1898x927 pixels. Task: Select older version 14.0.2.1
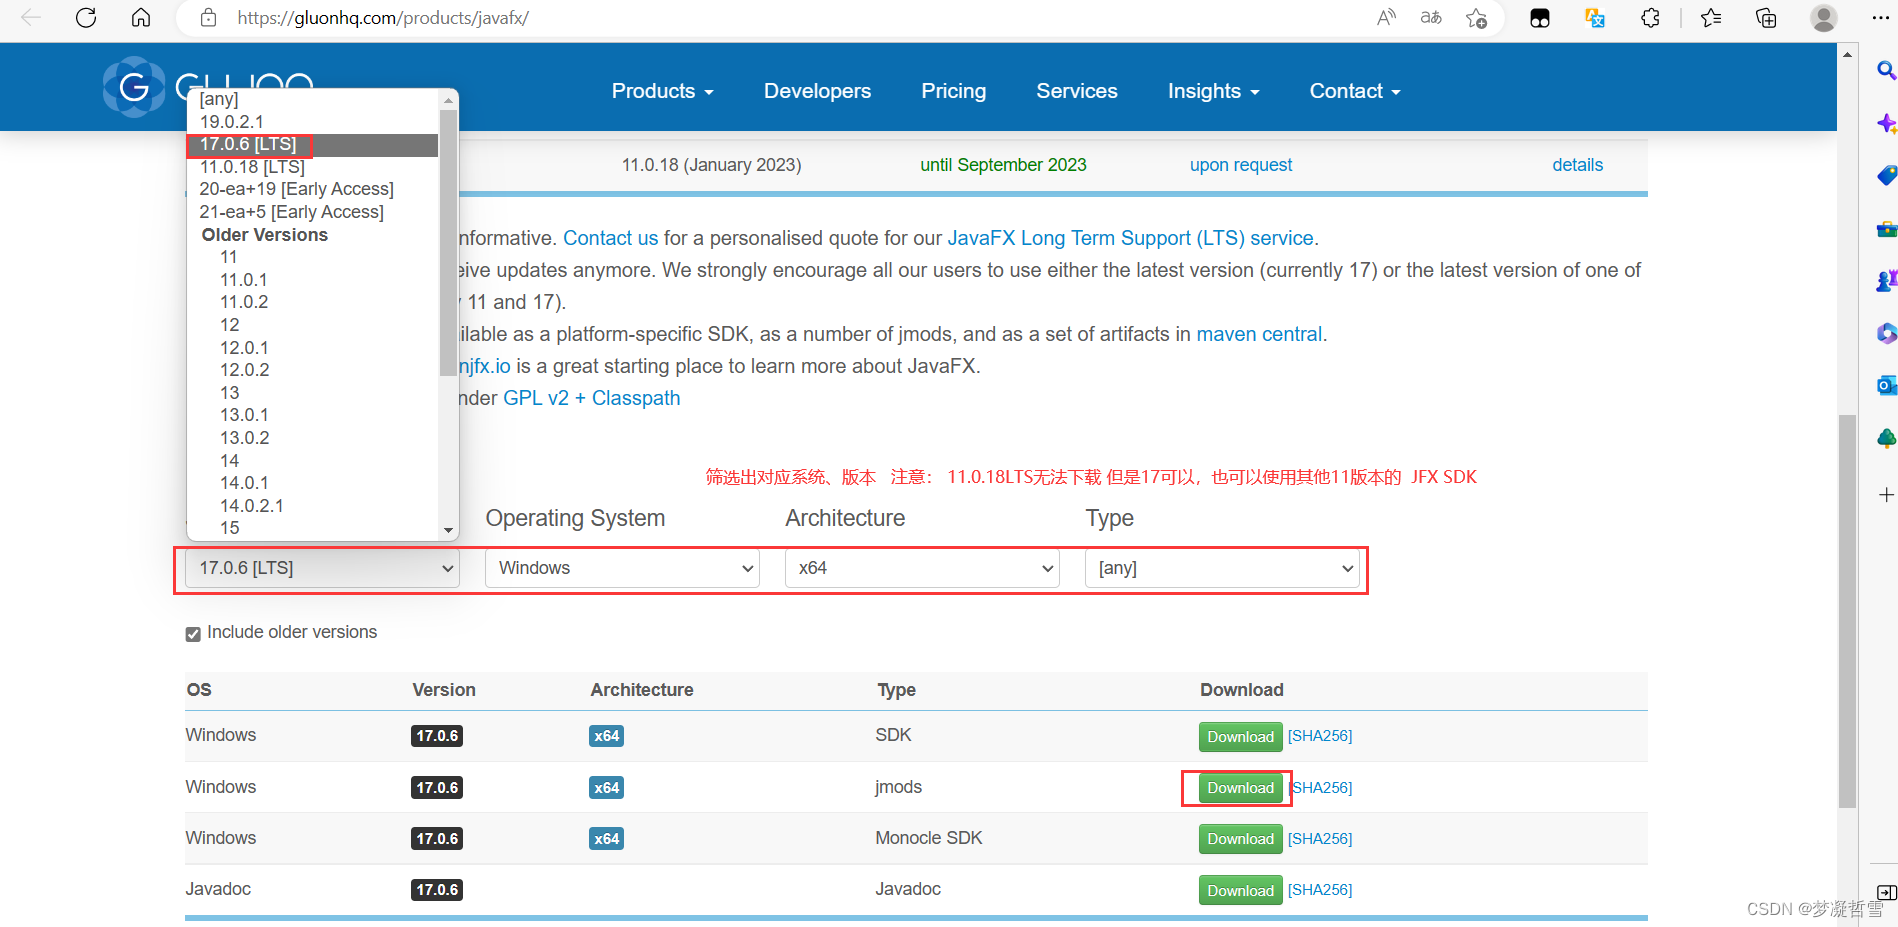click(x=313, y=506)
